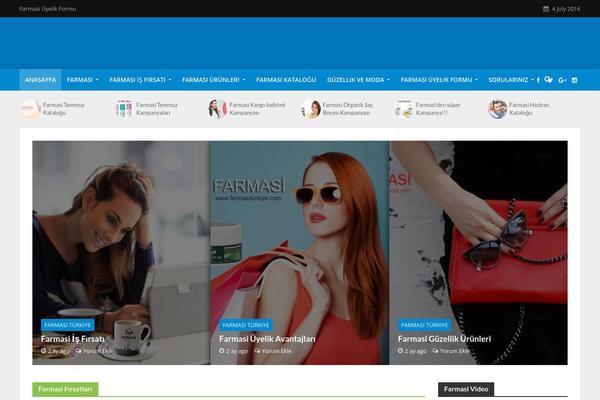This screenshot has width=600, height=400.
Task: Click the 4 July 2016 date text
Action: pos(566,9)
